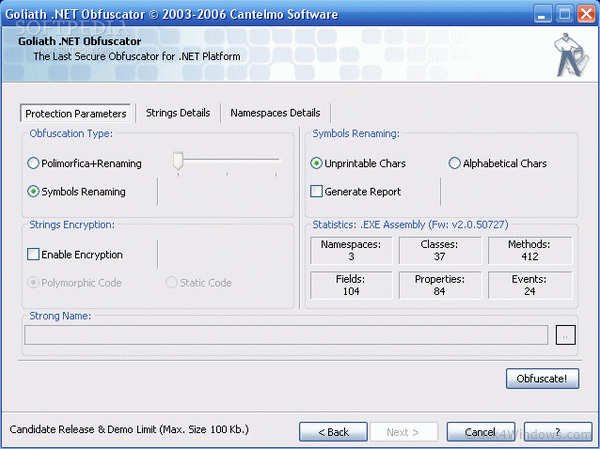Go back with the < Back button
The width and height of the screenshot is (600, 449).
click(x=333, y=432)
